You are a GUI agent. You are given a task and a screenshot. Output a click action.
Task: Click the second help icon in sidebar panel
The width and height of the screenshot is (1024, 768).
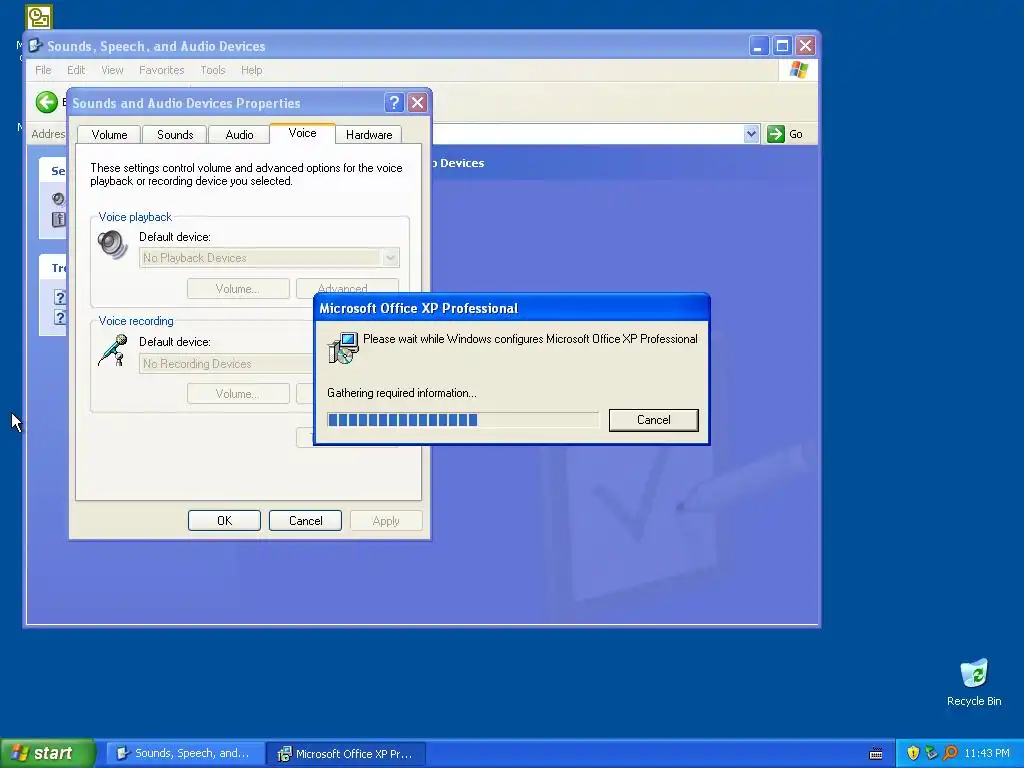coord(59,317)
